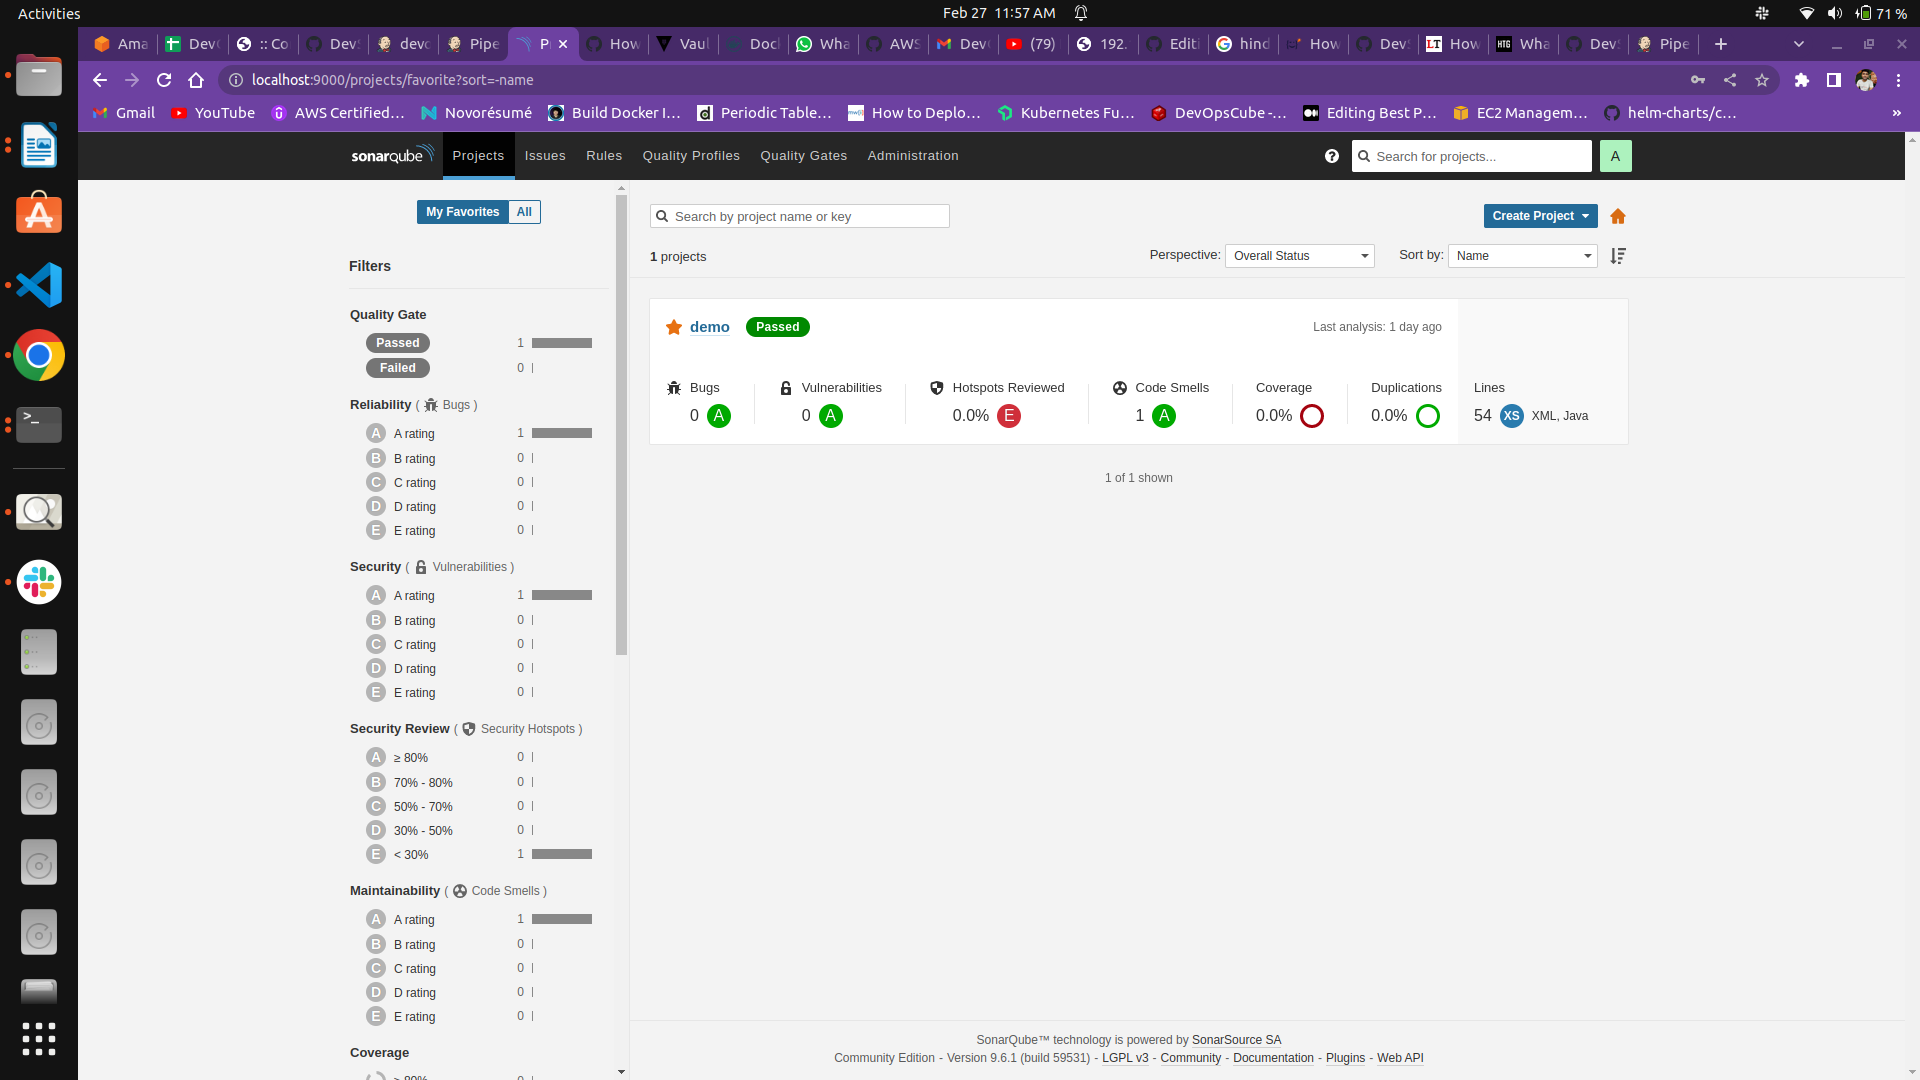Click the Maintainability A rating distribution bar
Viewport: 1920px width, 1080px height.
[x=562, y=919]
